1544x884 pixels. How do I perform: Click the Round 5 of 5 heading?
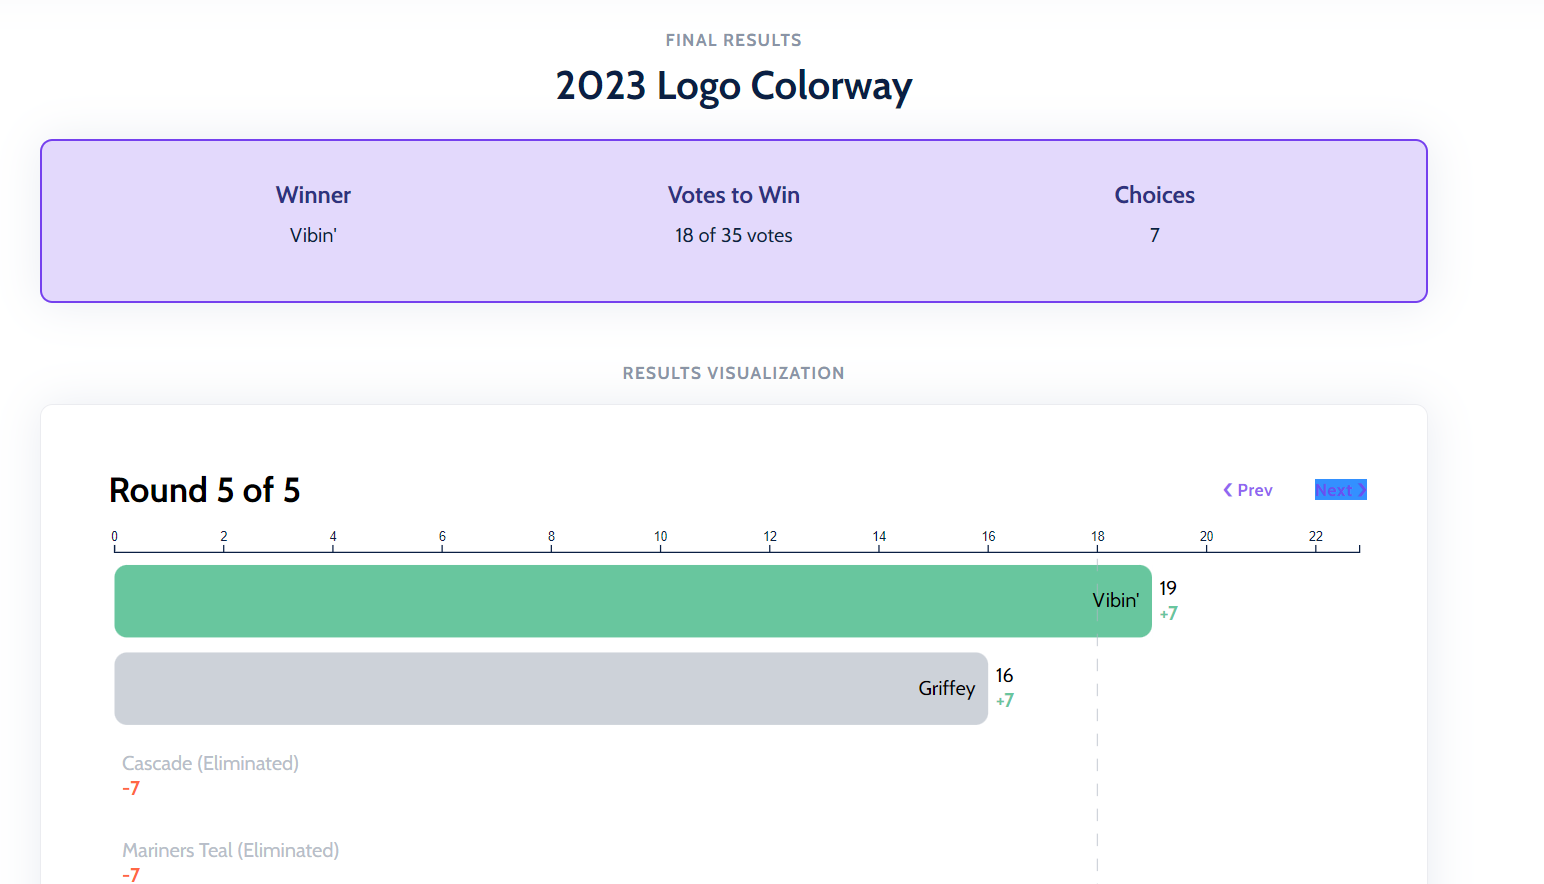(204, 490)
